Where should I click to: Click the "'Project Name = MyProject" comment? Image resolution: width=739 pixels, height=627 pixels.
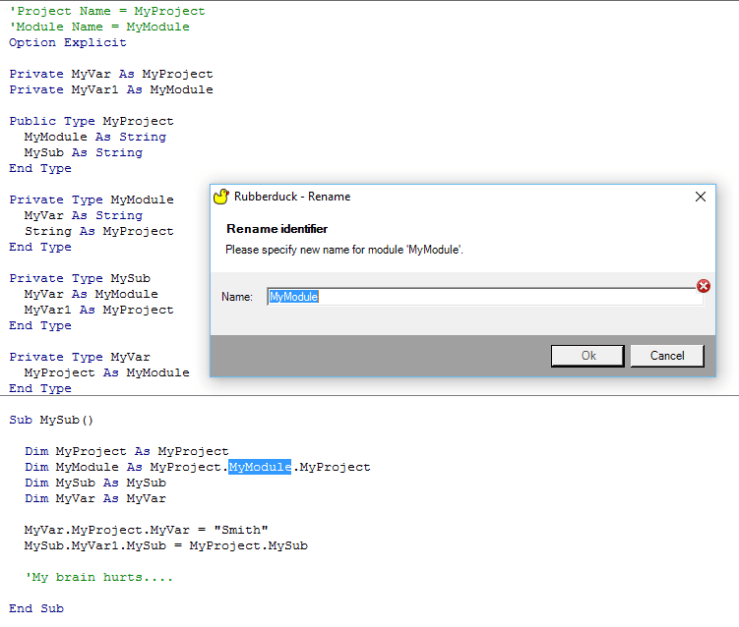(107, 11)
